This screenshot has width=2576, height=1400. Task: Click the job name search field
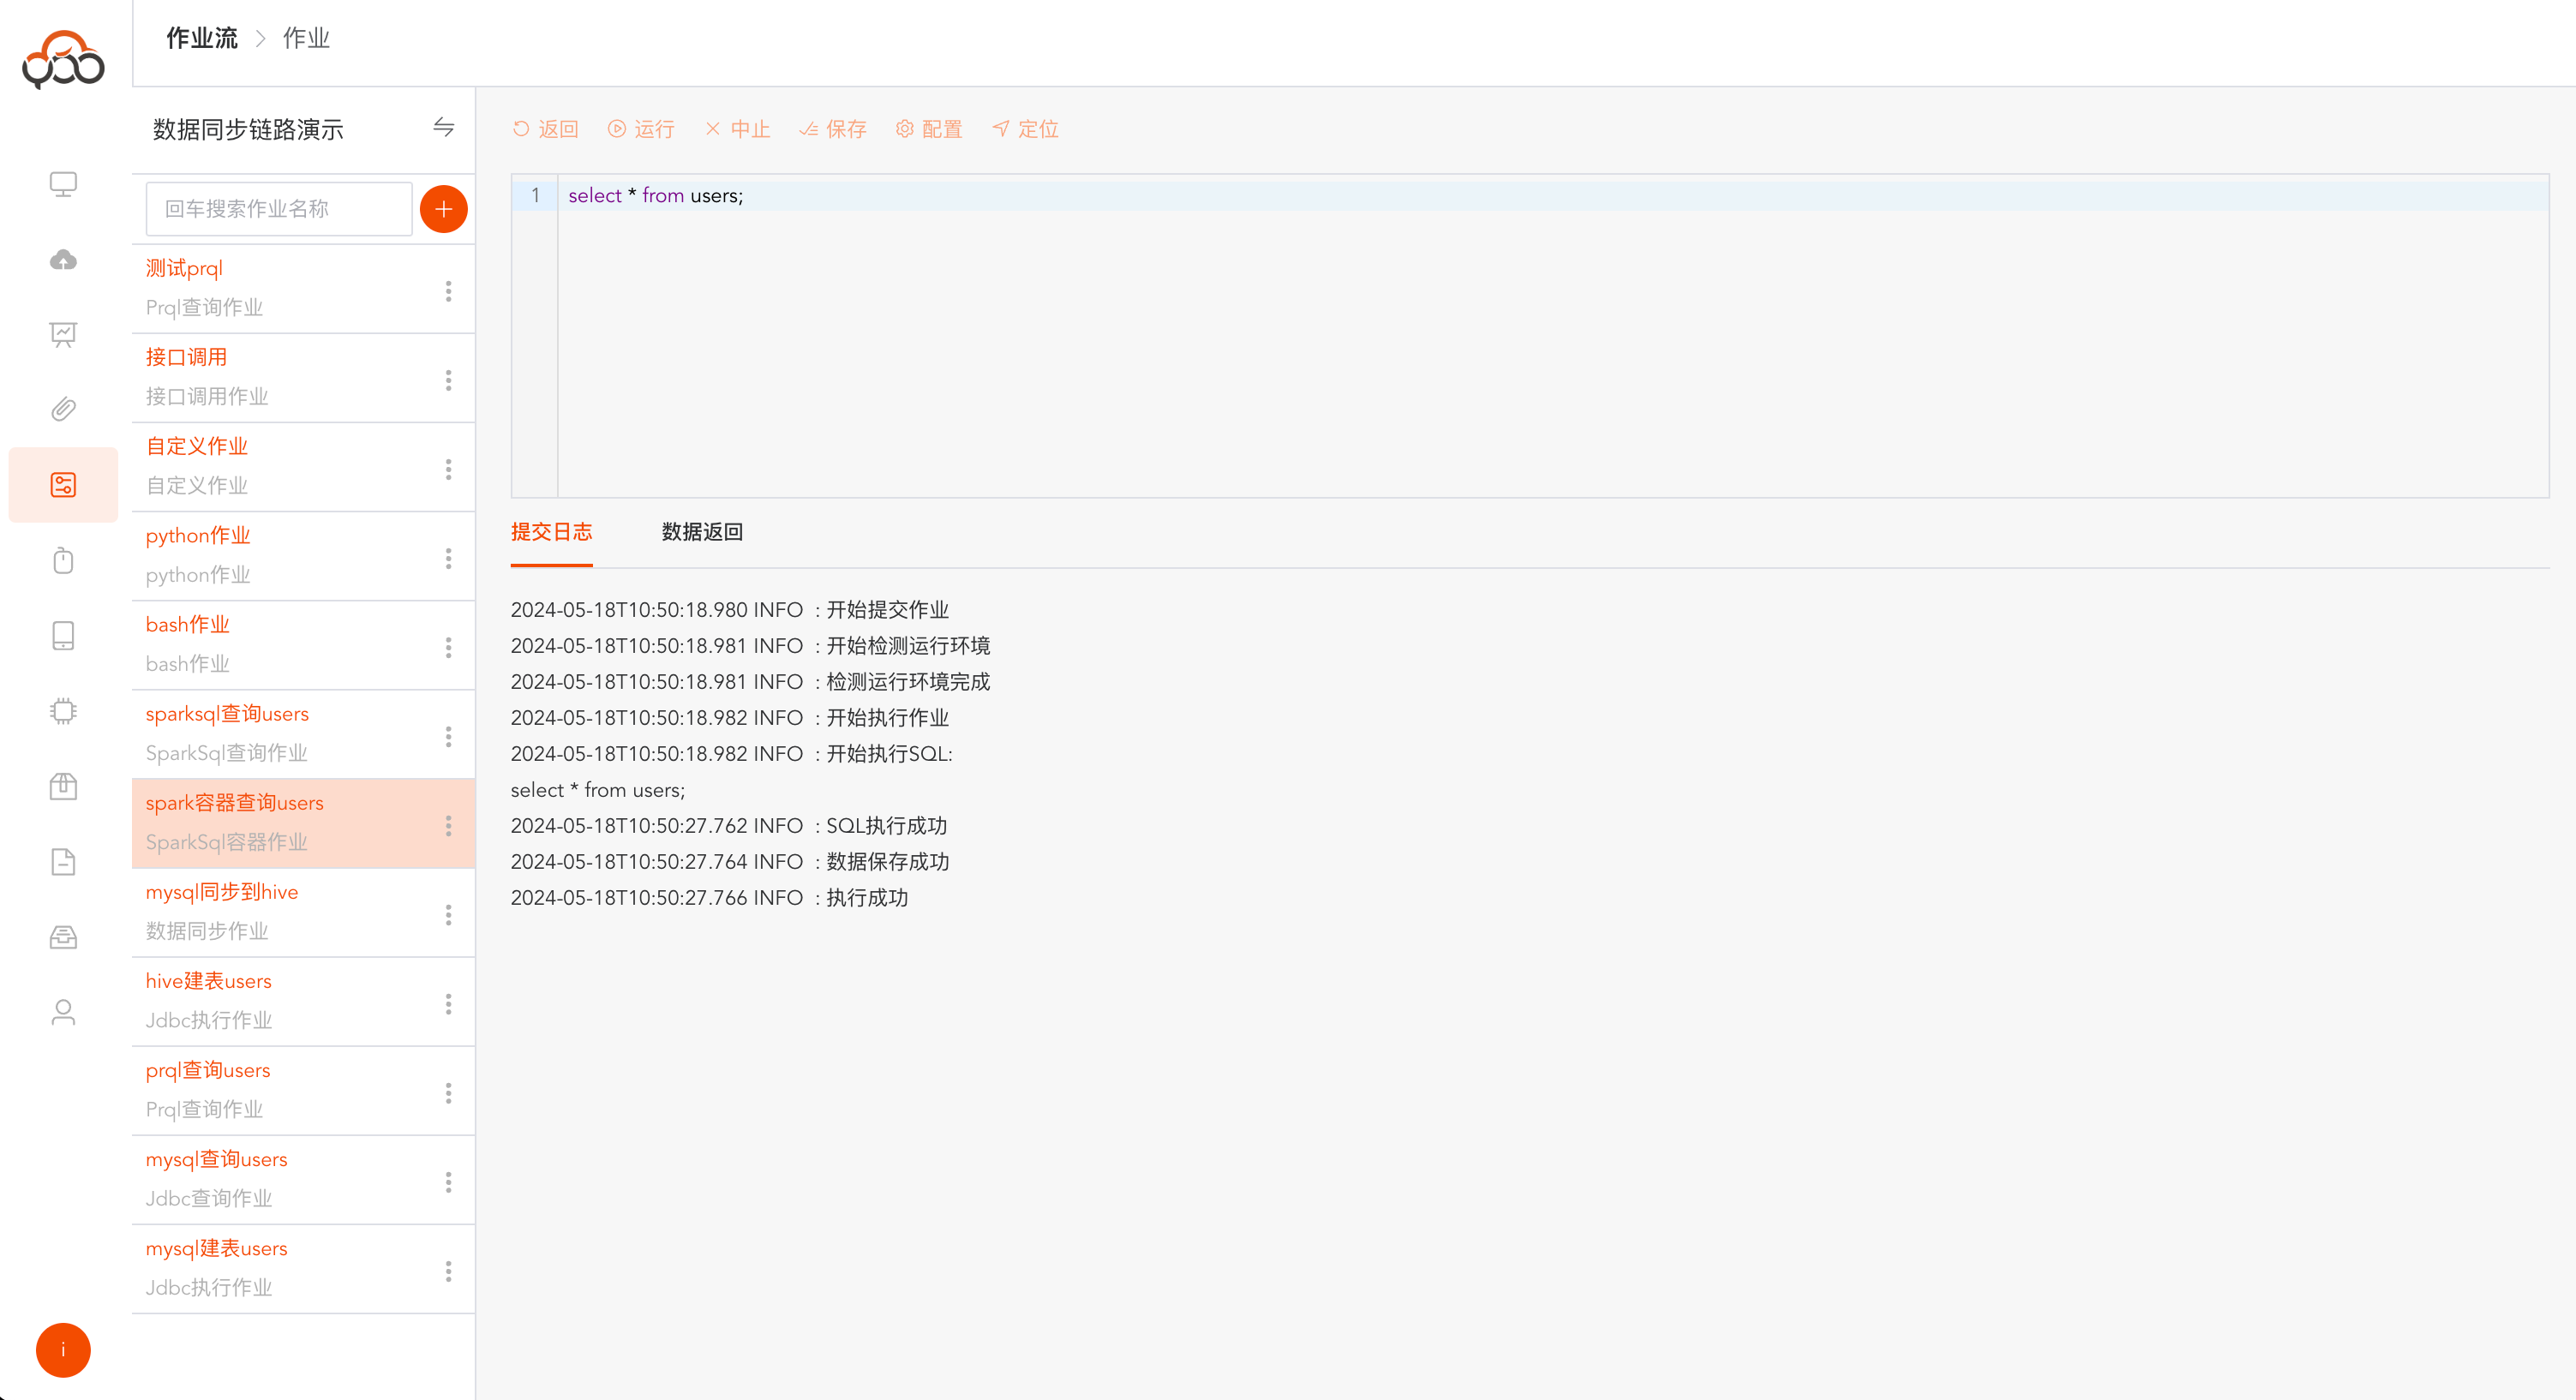point(279,209)
